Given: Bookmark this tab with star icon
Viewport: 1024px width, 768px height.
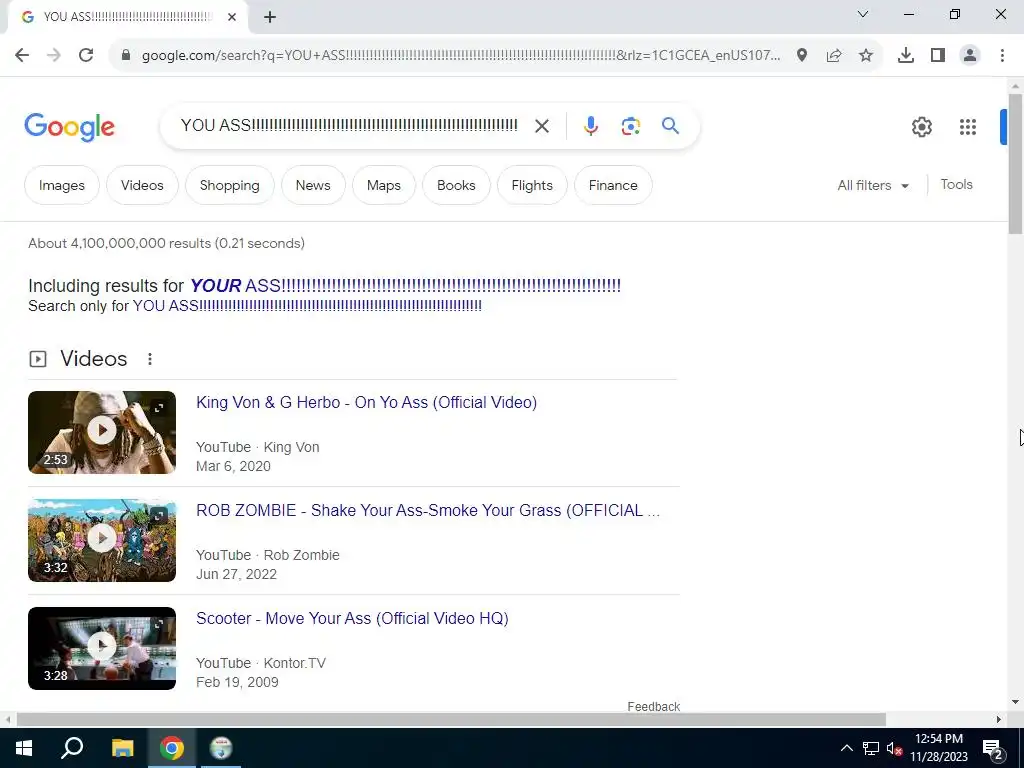Looking at the screenshot, I should coord(866,56).
